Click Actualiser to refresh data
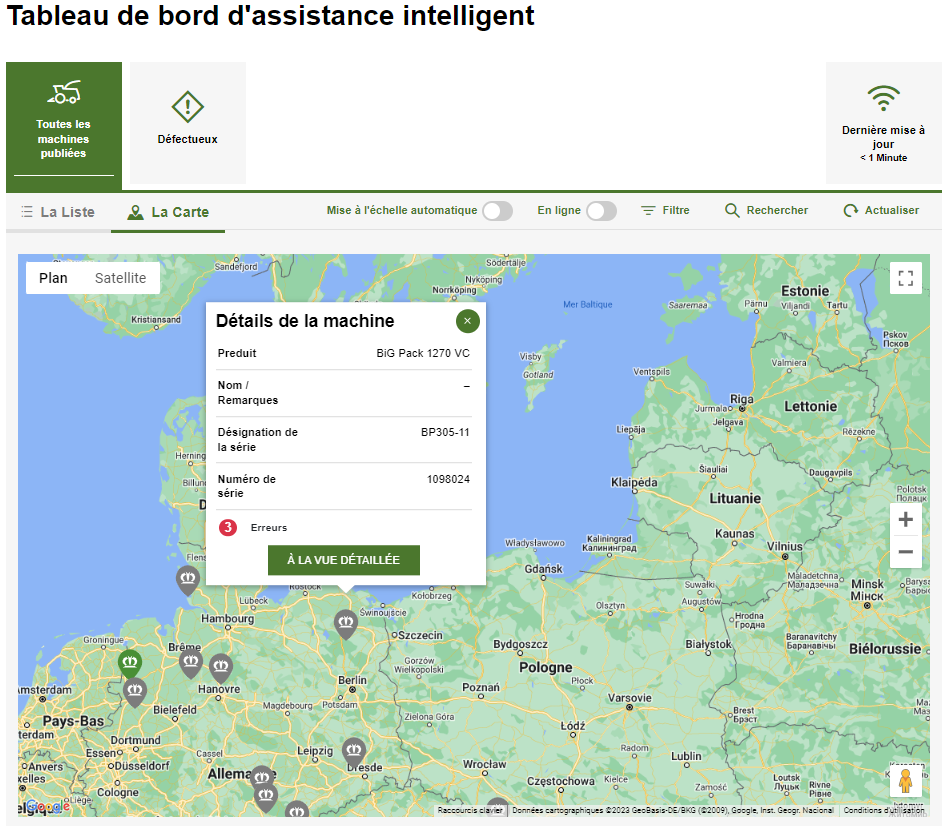This screenshot has width=943, height=826. click(x=881, y=211)
